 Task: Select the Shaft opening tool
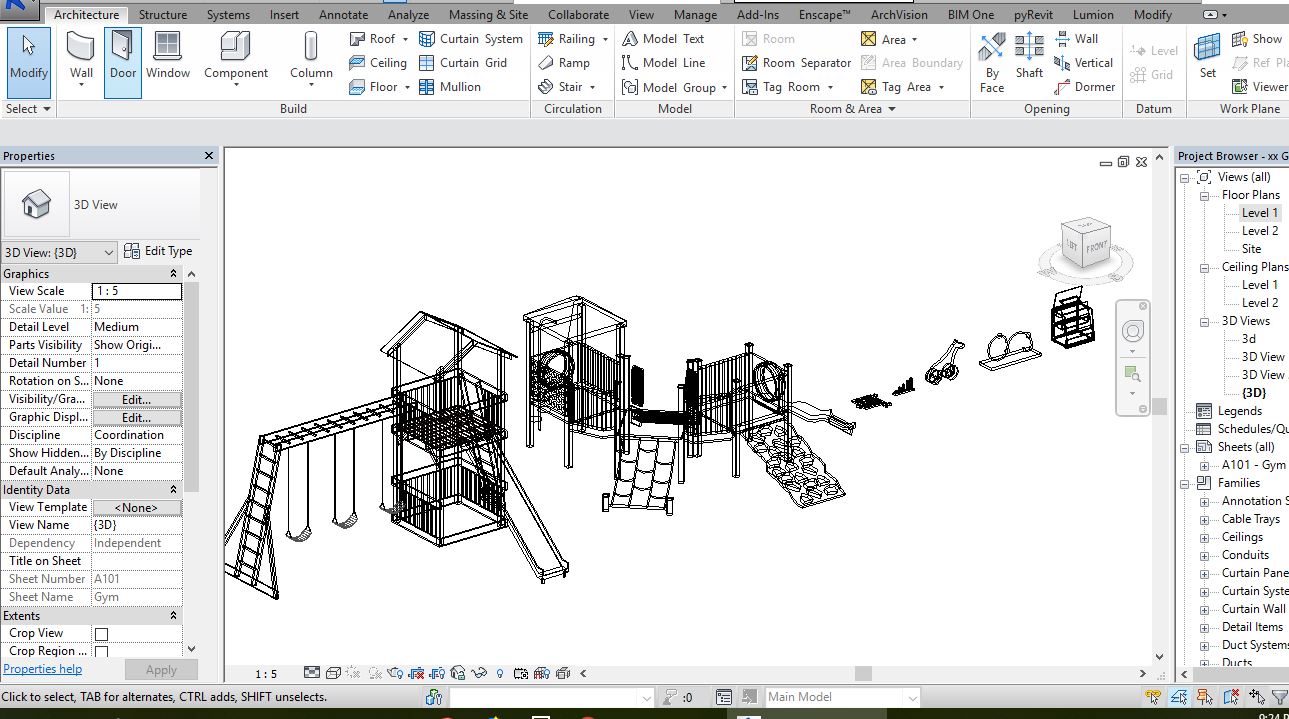click(x=1029, y=56)
